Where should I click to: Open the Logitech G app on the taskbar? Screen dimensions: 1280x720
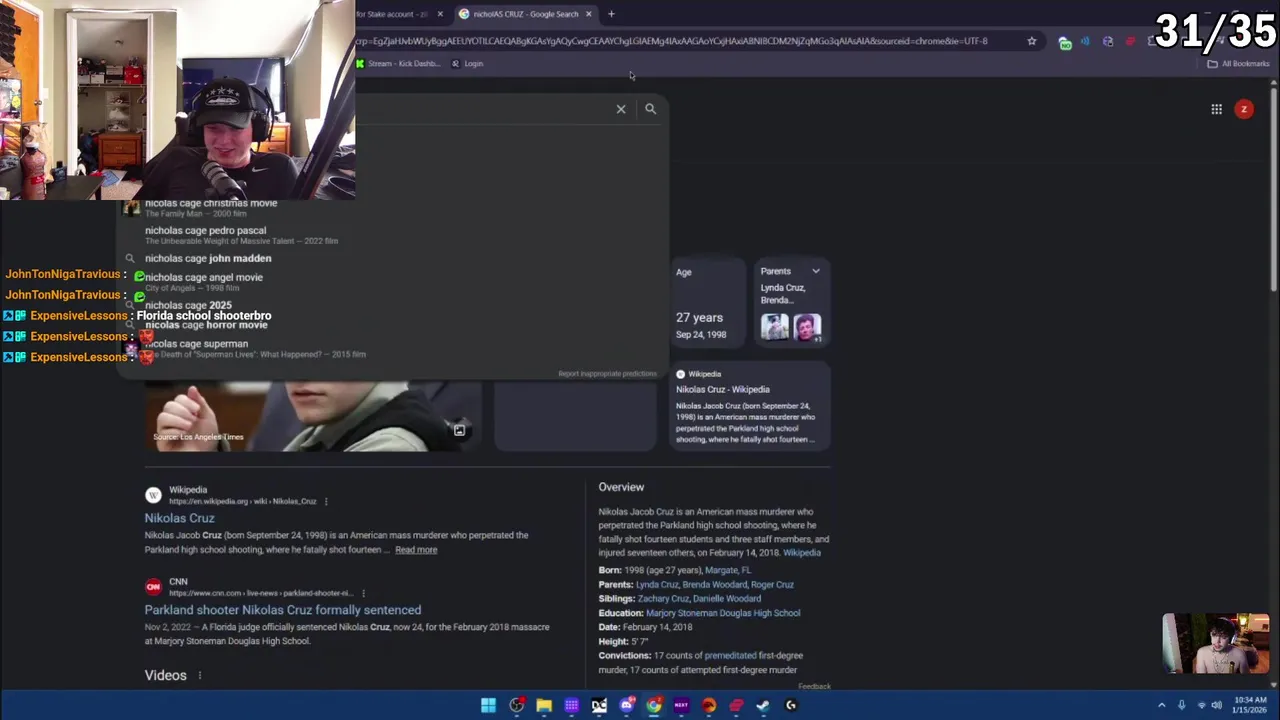click(790, 705)
